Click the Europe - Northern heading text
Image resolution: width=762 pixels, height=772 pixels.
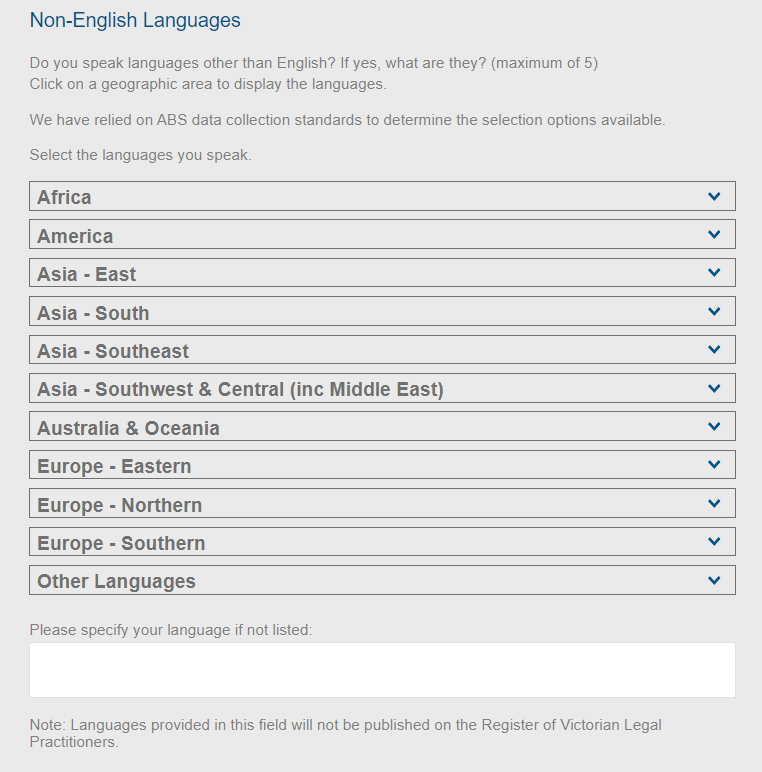point(119,505)
